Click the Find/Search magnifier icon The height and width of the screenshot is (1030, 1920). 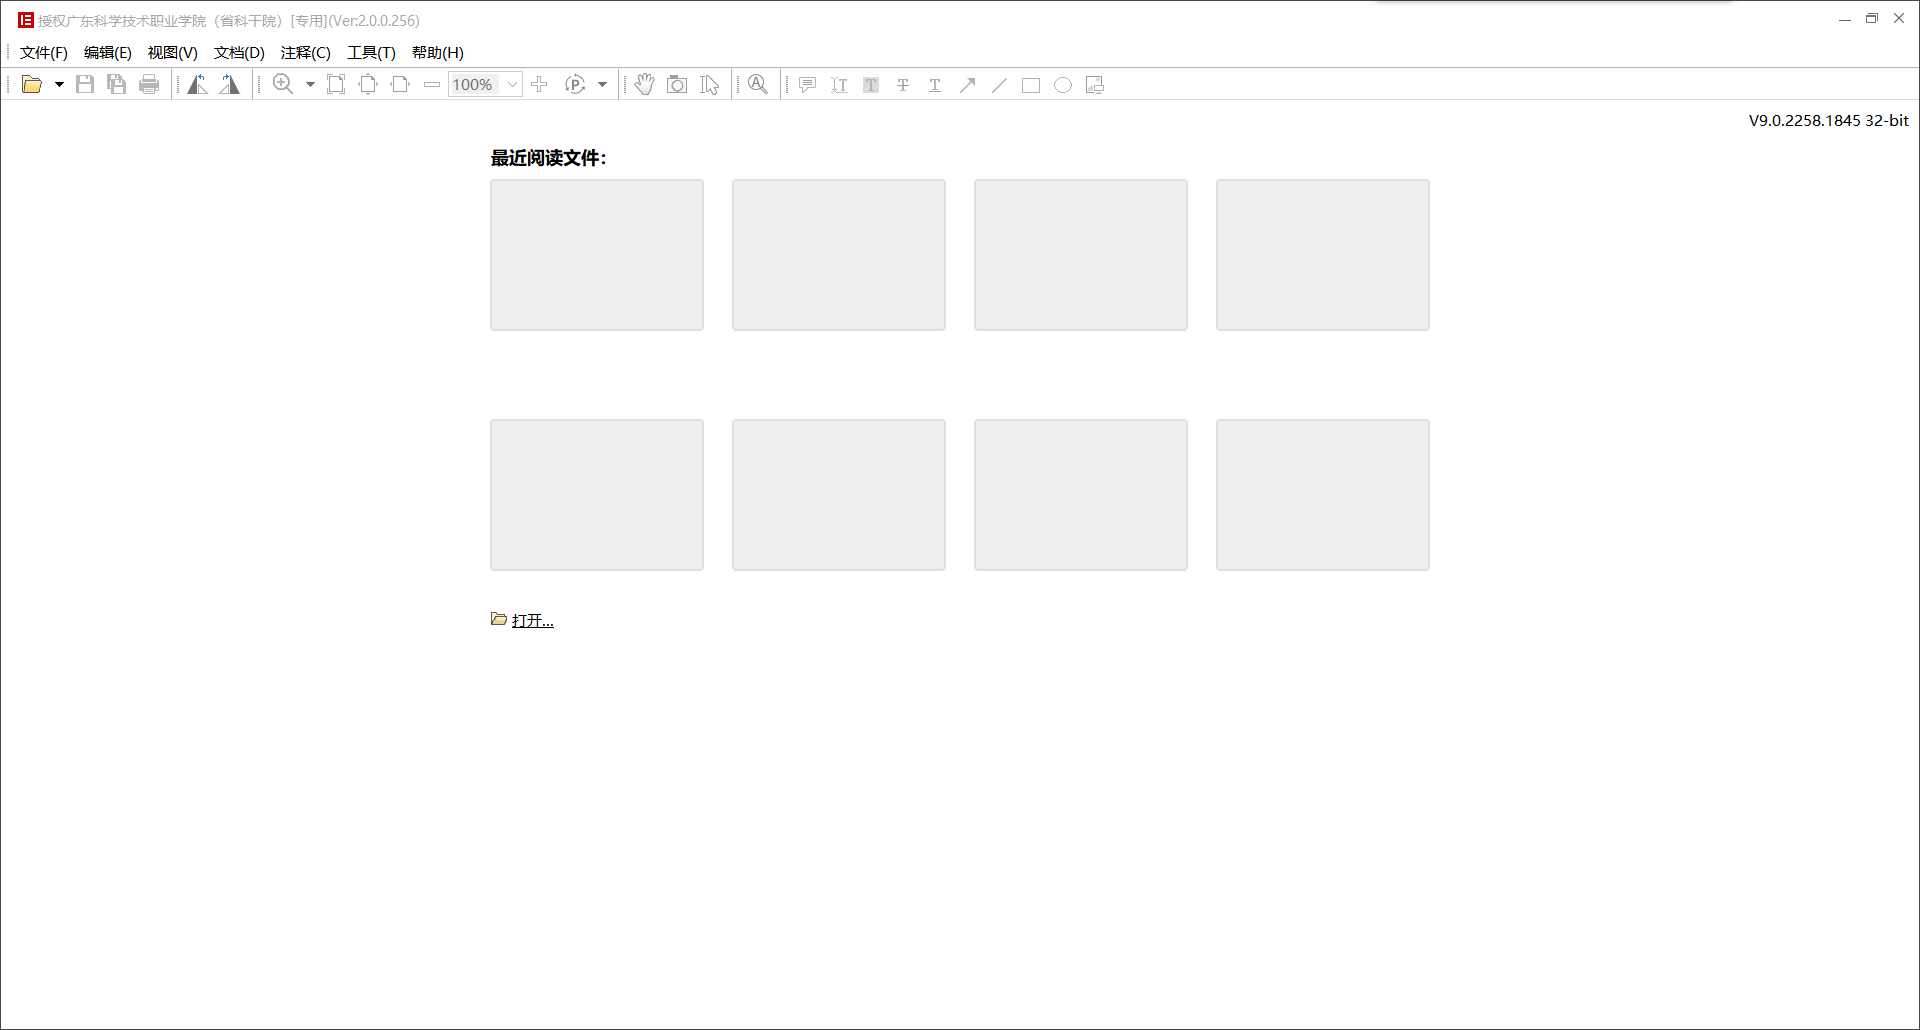click(758, 85)
